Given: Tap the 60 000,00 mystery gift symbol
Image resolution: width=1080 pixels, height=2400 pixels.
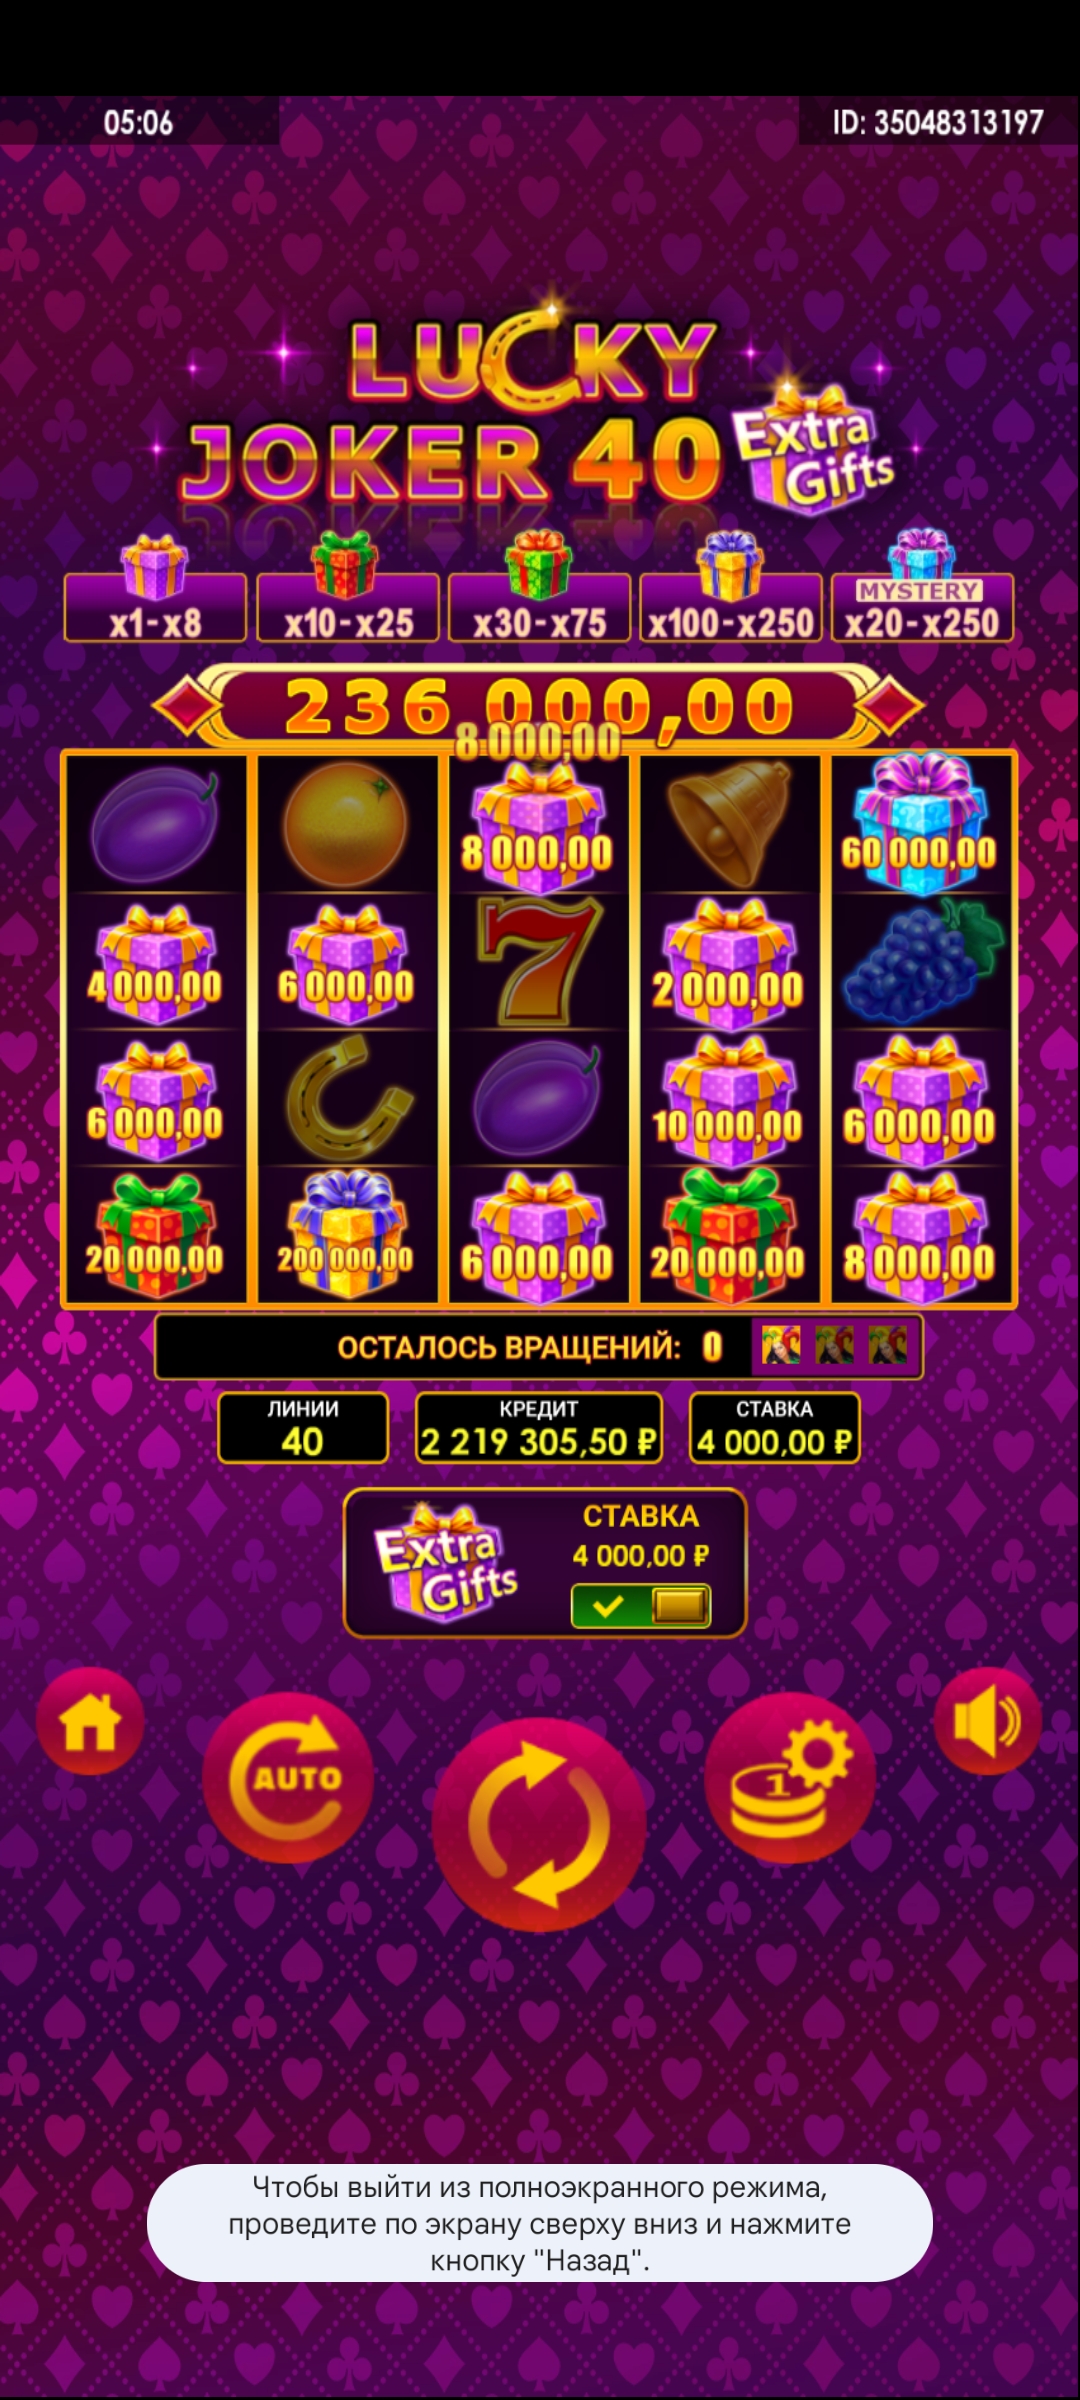Looking at the screenshot, I should 920,825.
